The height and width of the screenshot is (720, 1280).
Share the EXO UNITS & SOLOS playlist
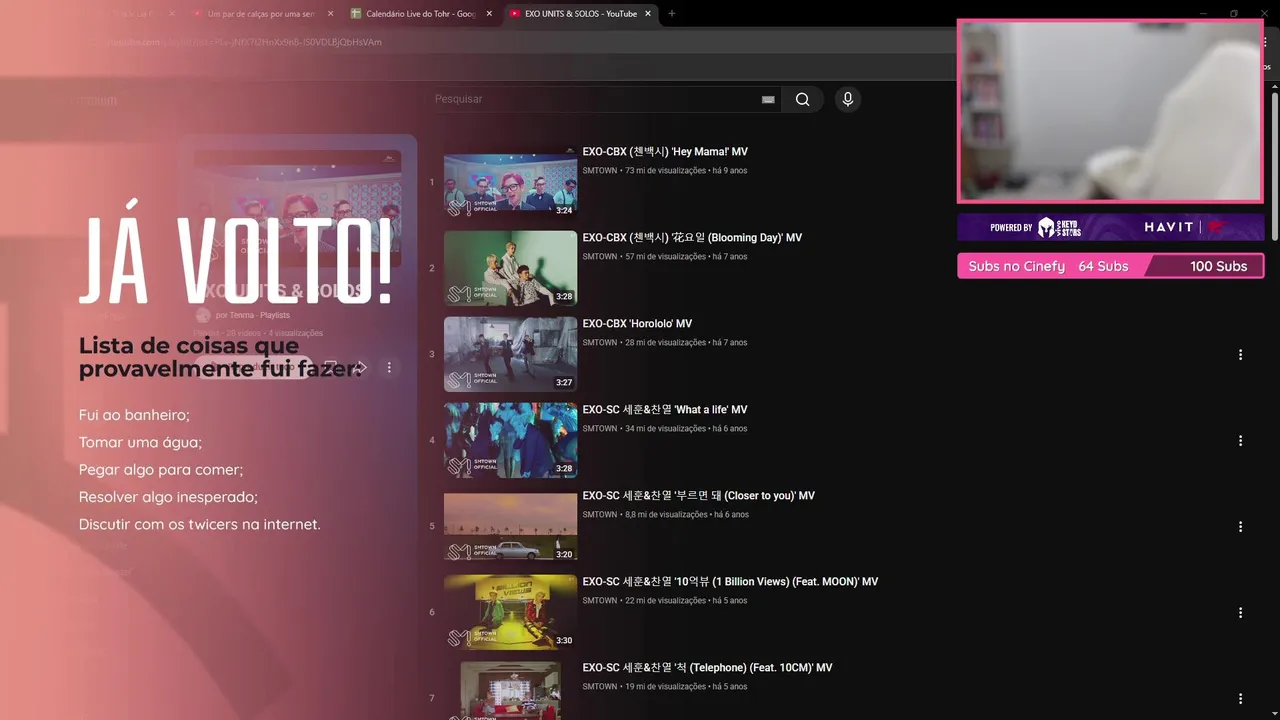click(360, 368)
